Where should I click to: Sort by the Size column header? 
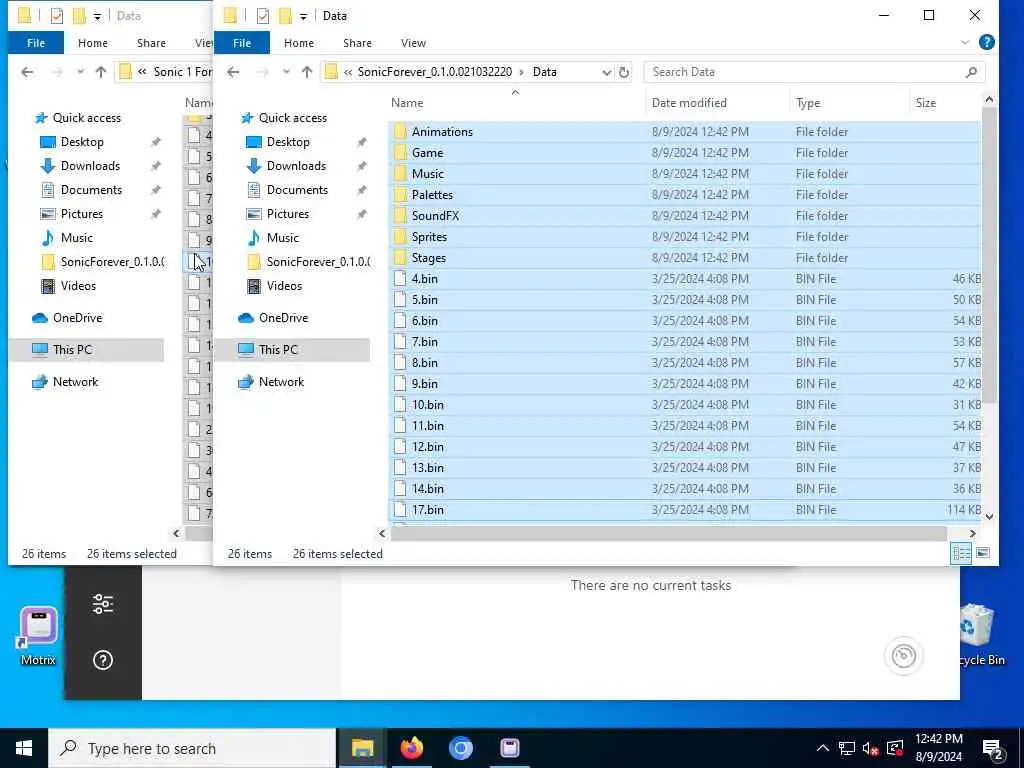(x=945, y=103)
